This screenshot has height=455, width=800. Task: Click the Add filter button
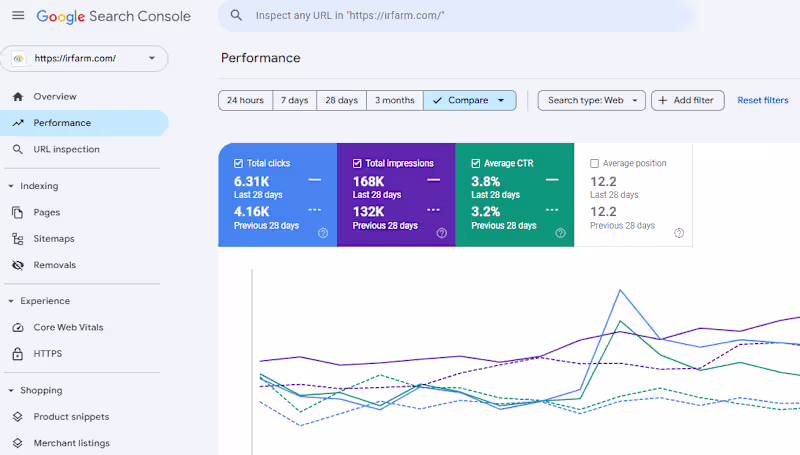coord(688,100)
